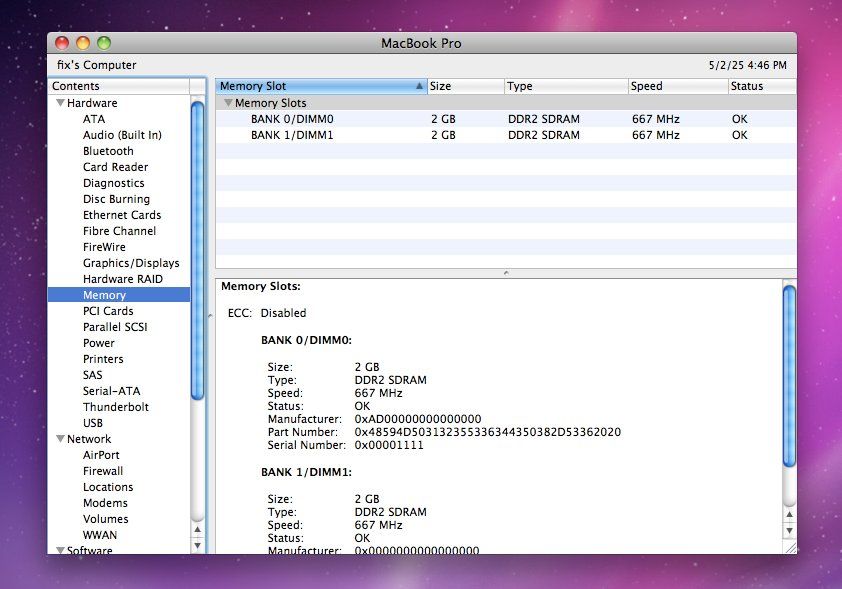Select the BANK 1/DIMM1 table row

506,135
